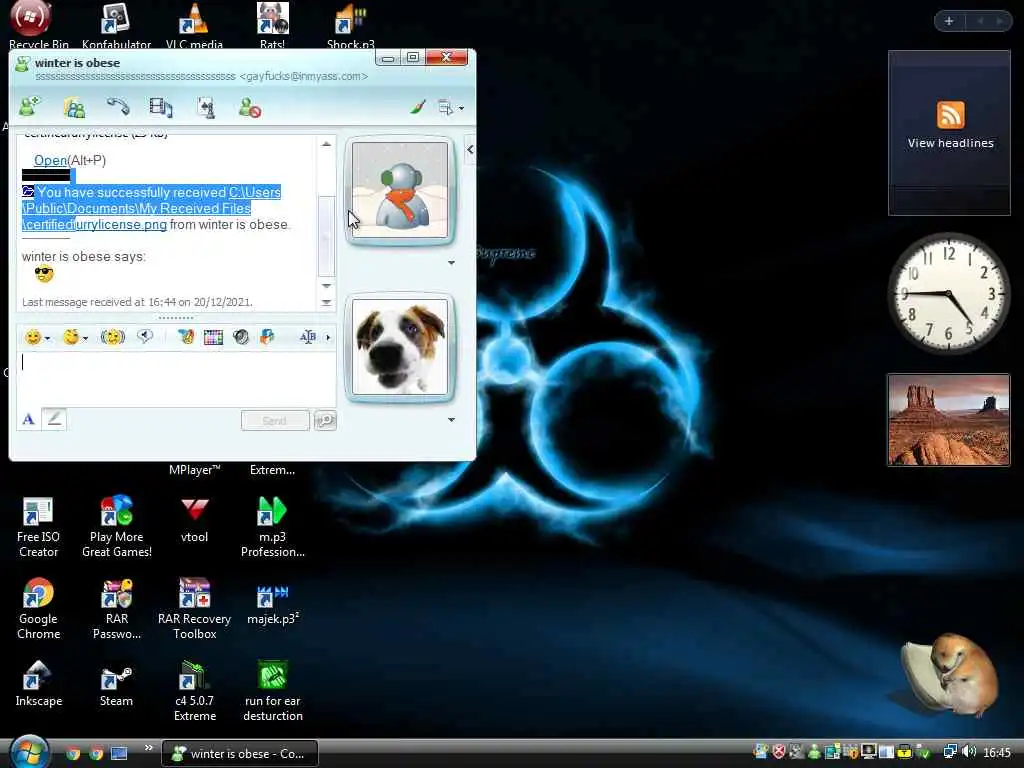Open the dropdown below your dog picture

[x=451, y=419]
